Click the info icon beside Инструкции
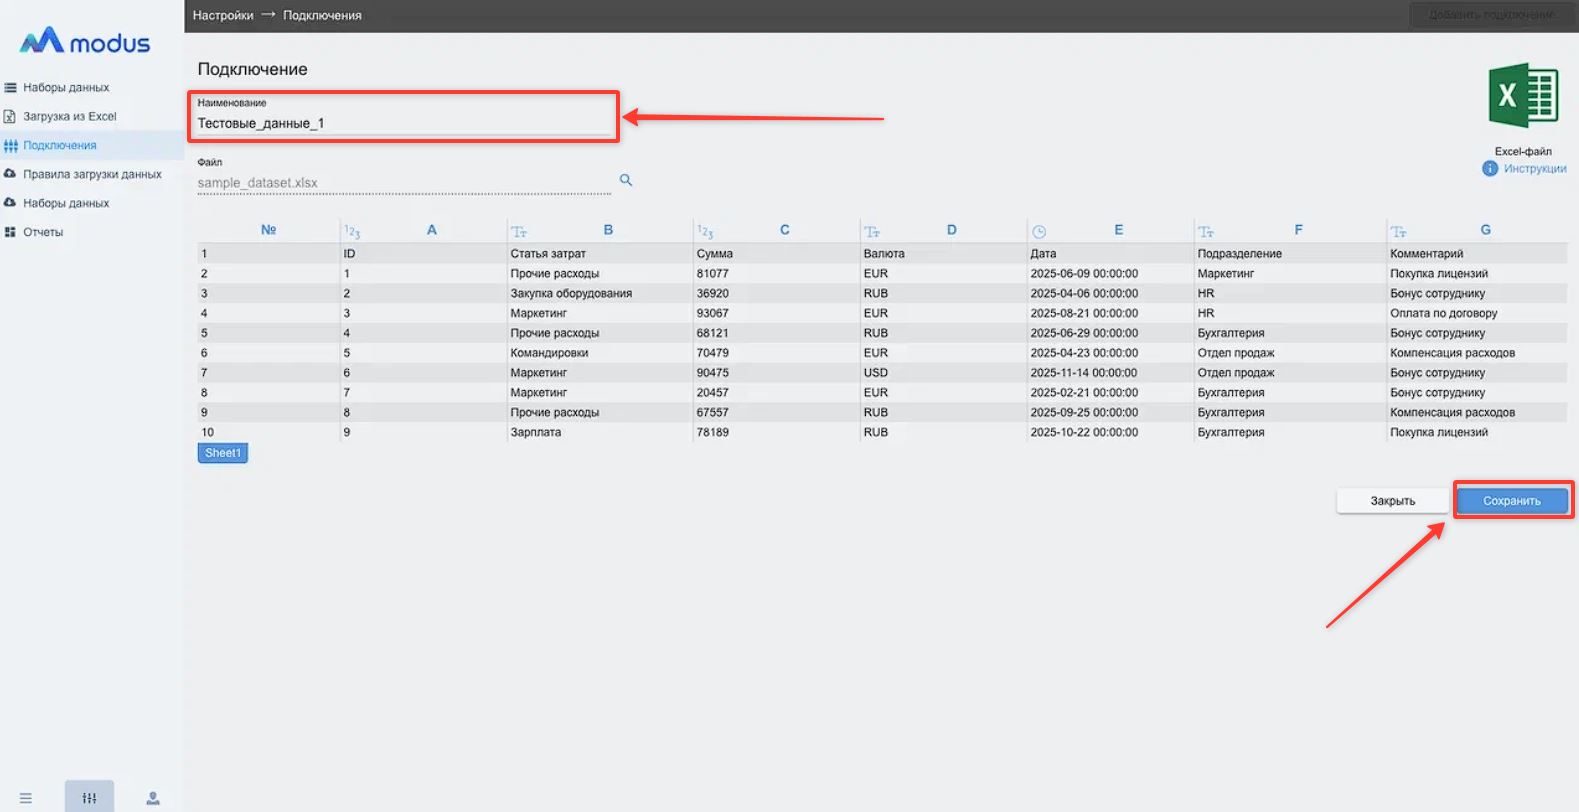 [x=1490, y=169]
